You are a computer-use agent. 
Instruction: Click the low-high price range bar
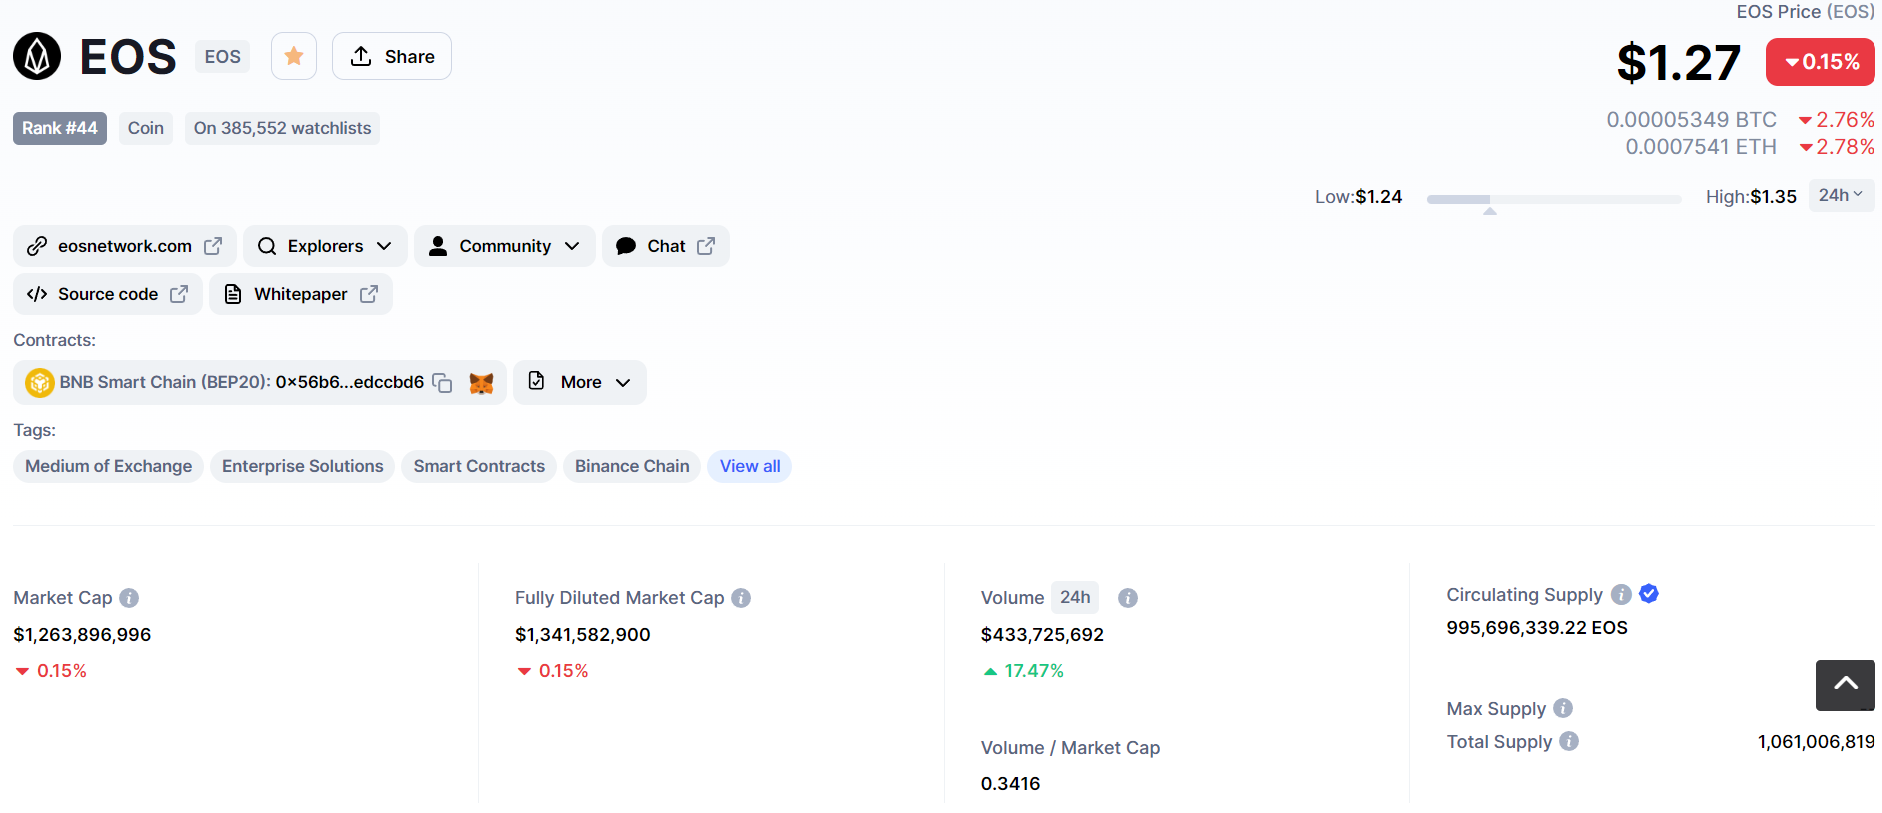[1554, 200]
